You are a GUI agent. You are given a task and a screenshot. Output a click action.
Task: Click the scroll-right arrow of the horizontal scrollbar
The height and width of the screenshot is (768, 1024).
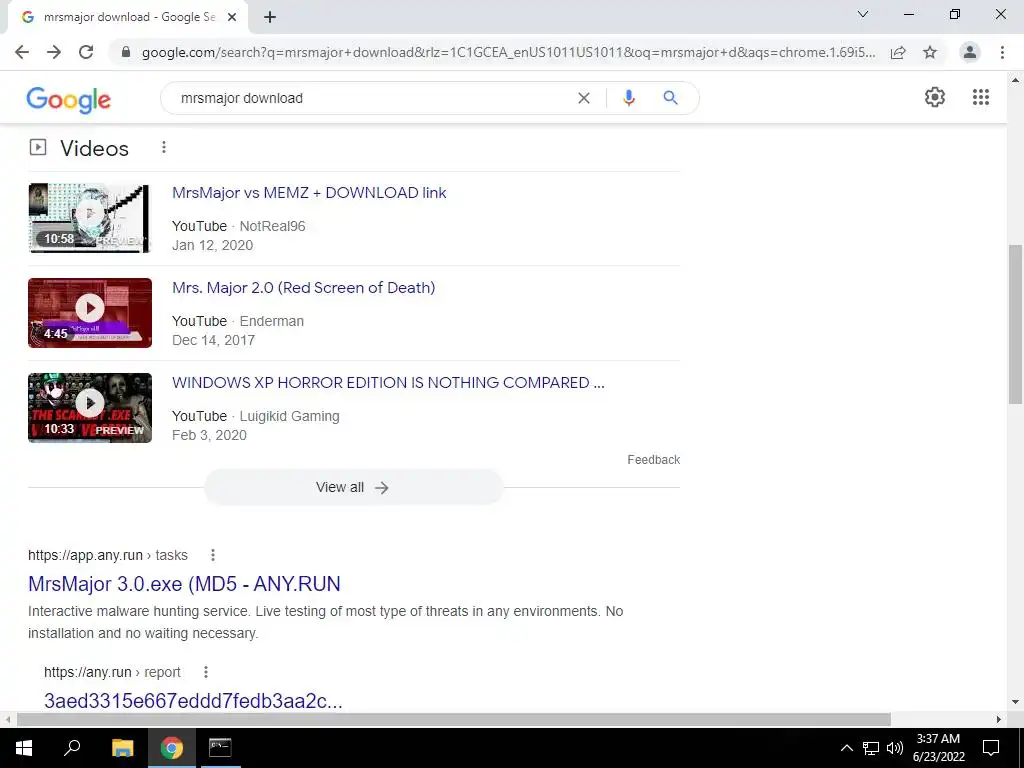(999, 719)
